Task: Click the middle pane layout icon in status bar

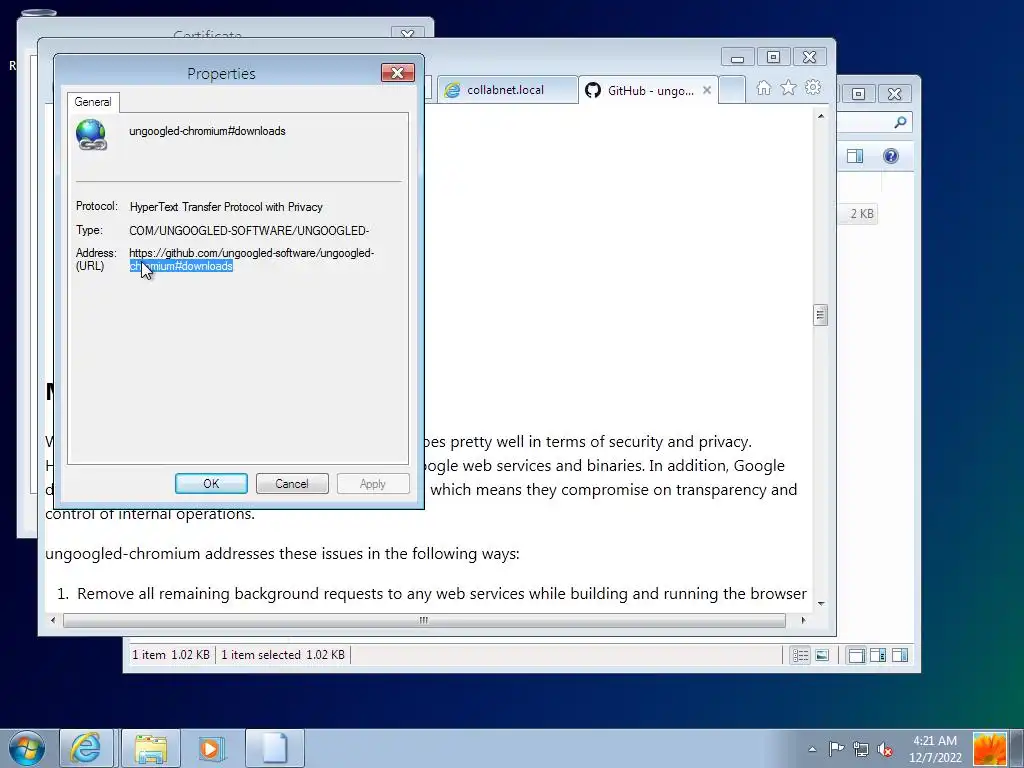Action: coord(878,655)
